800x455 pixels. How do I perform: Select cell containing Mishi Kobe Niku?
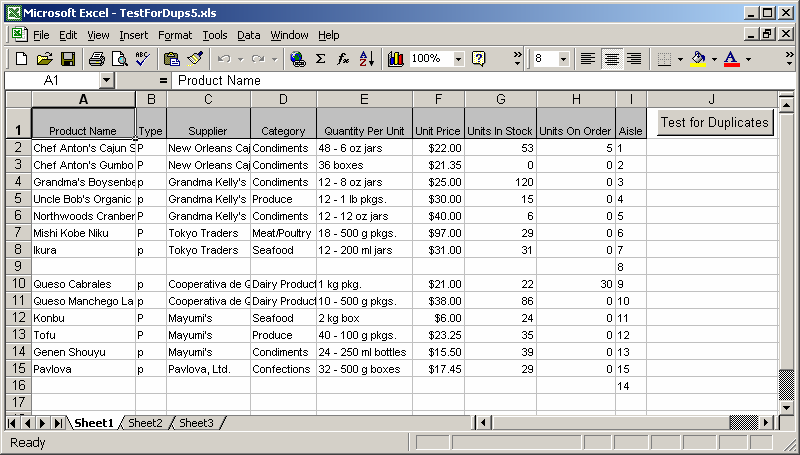(x=84, y=233)
